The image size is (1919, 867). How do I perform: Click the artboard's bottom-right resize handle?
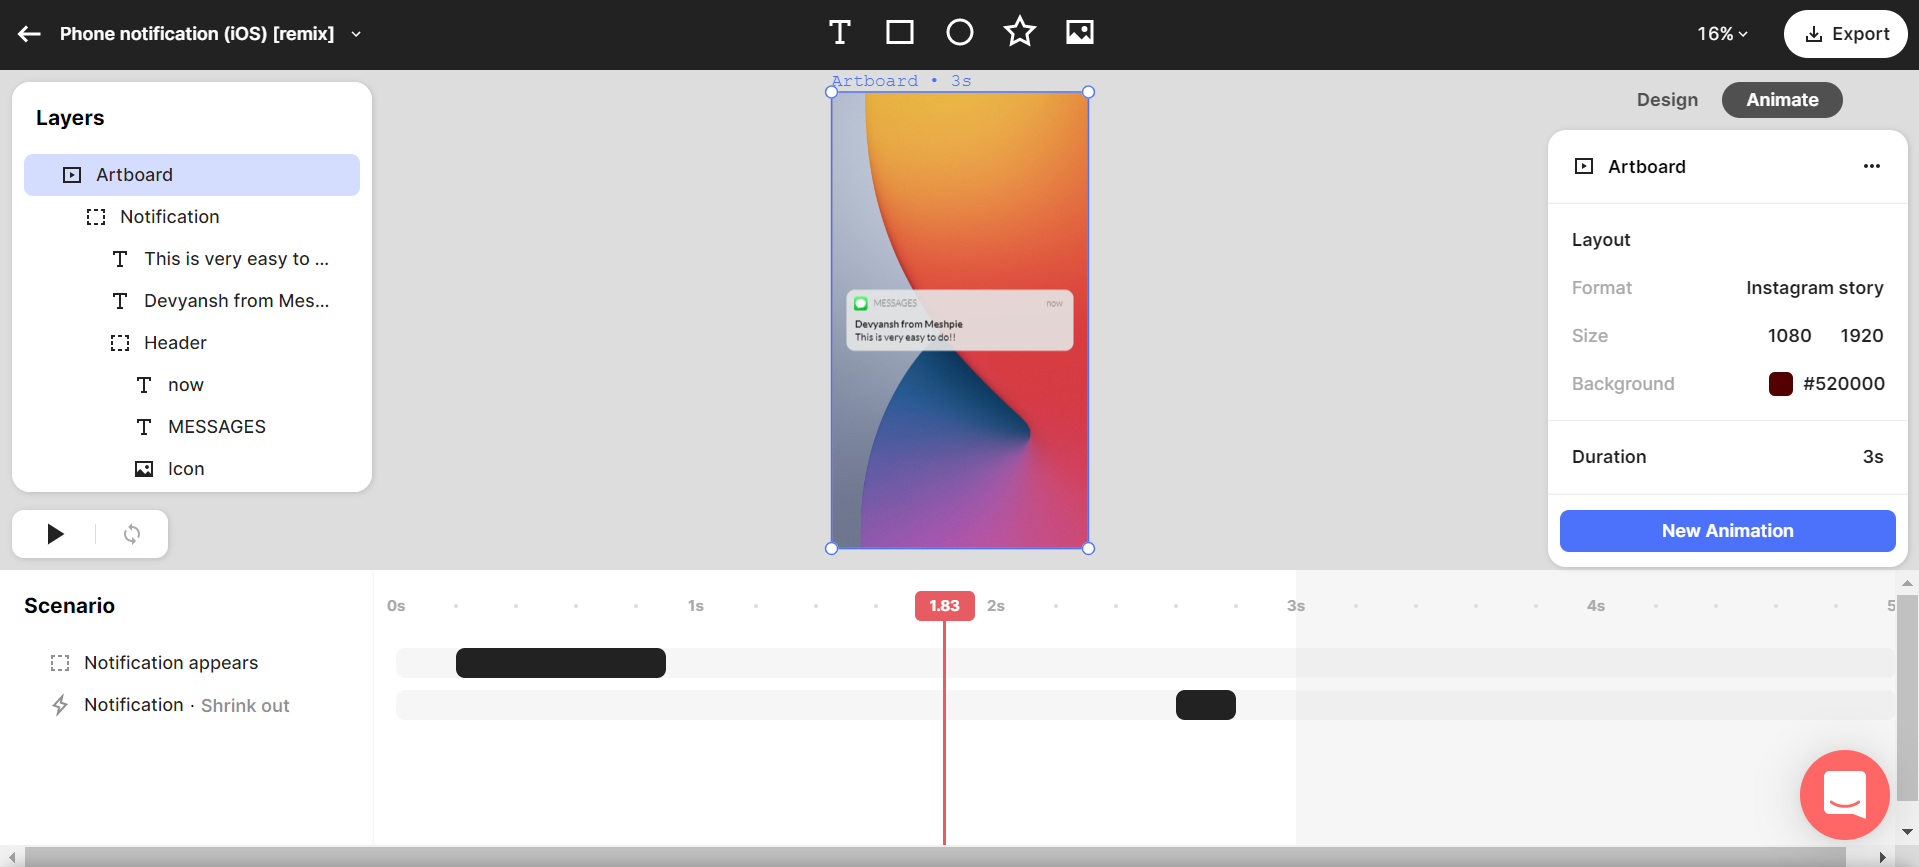click(1089, 548)
